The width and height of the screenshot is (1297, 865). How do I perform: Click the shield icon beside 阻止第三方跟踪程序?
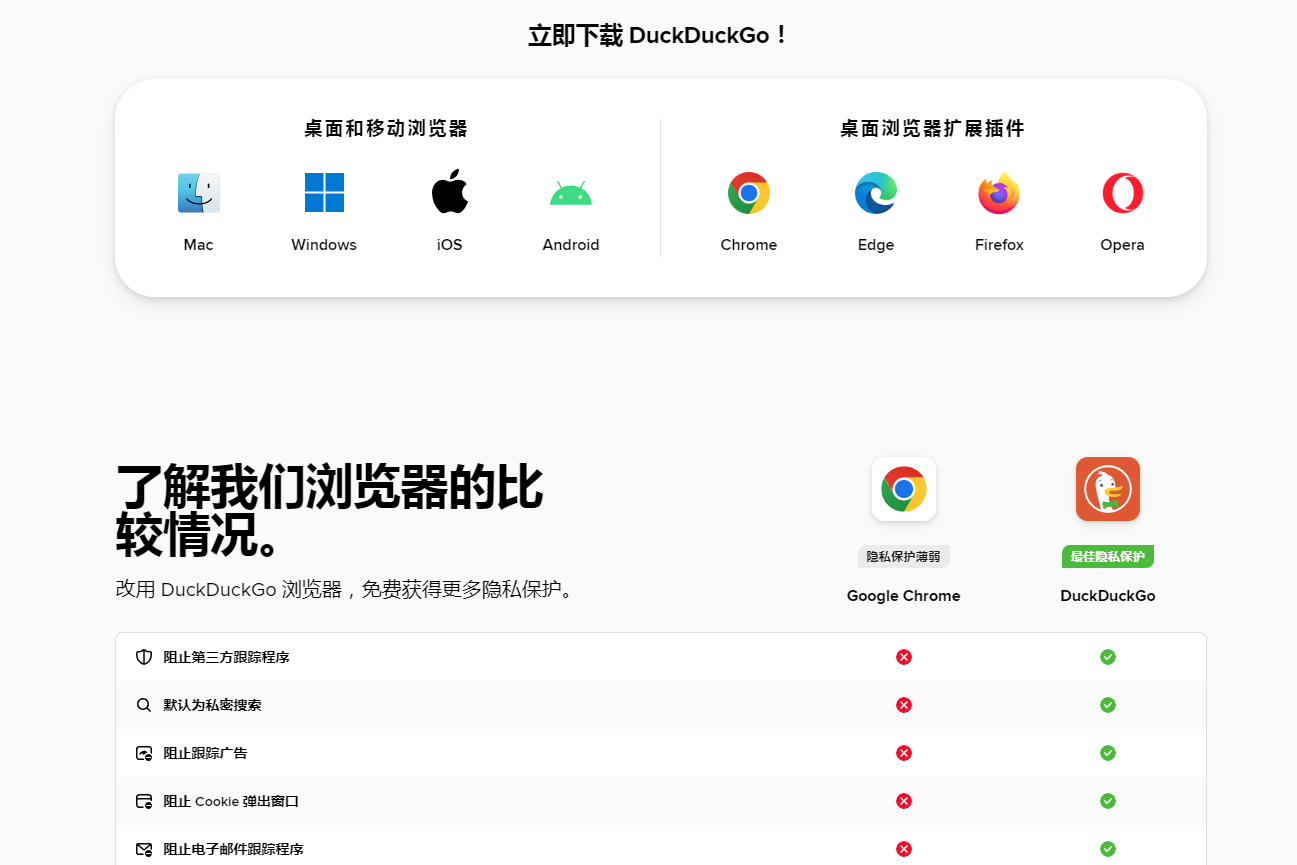point(144,657)
